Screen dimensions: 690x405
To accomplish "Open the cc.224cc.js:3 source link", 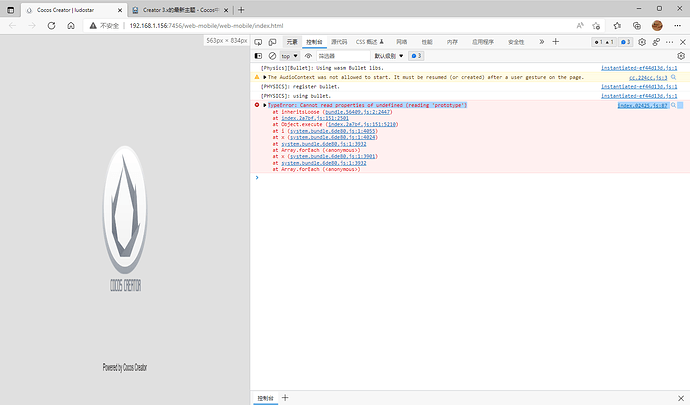I will pos(648,77).
